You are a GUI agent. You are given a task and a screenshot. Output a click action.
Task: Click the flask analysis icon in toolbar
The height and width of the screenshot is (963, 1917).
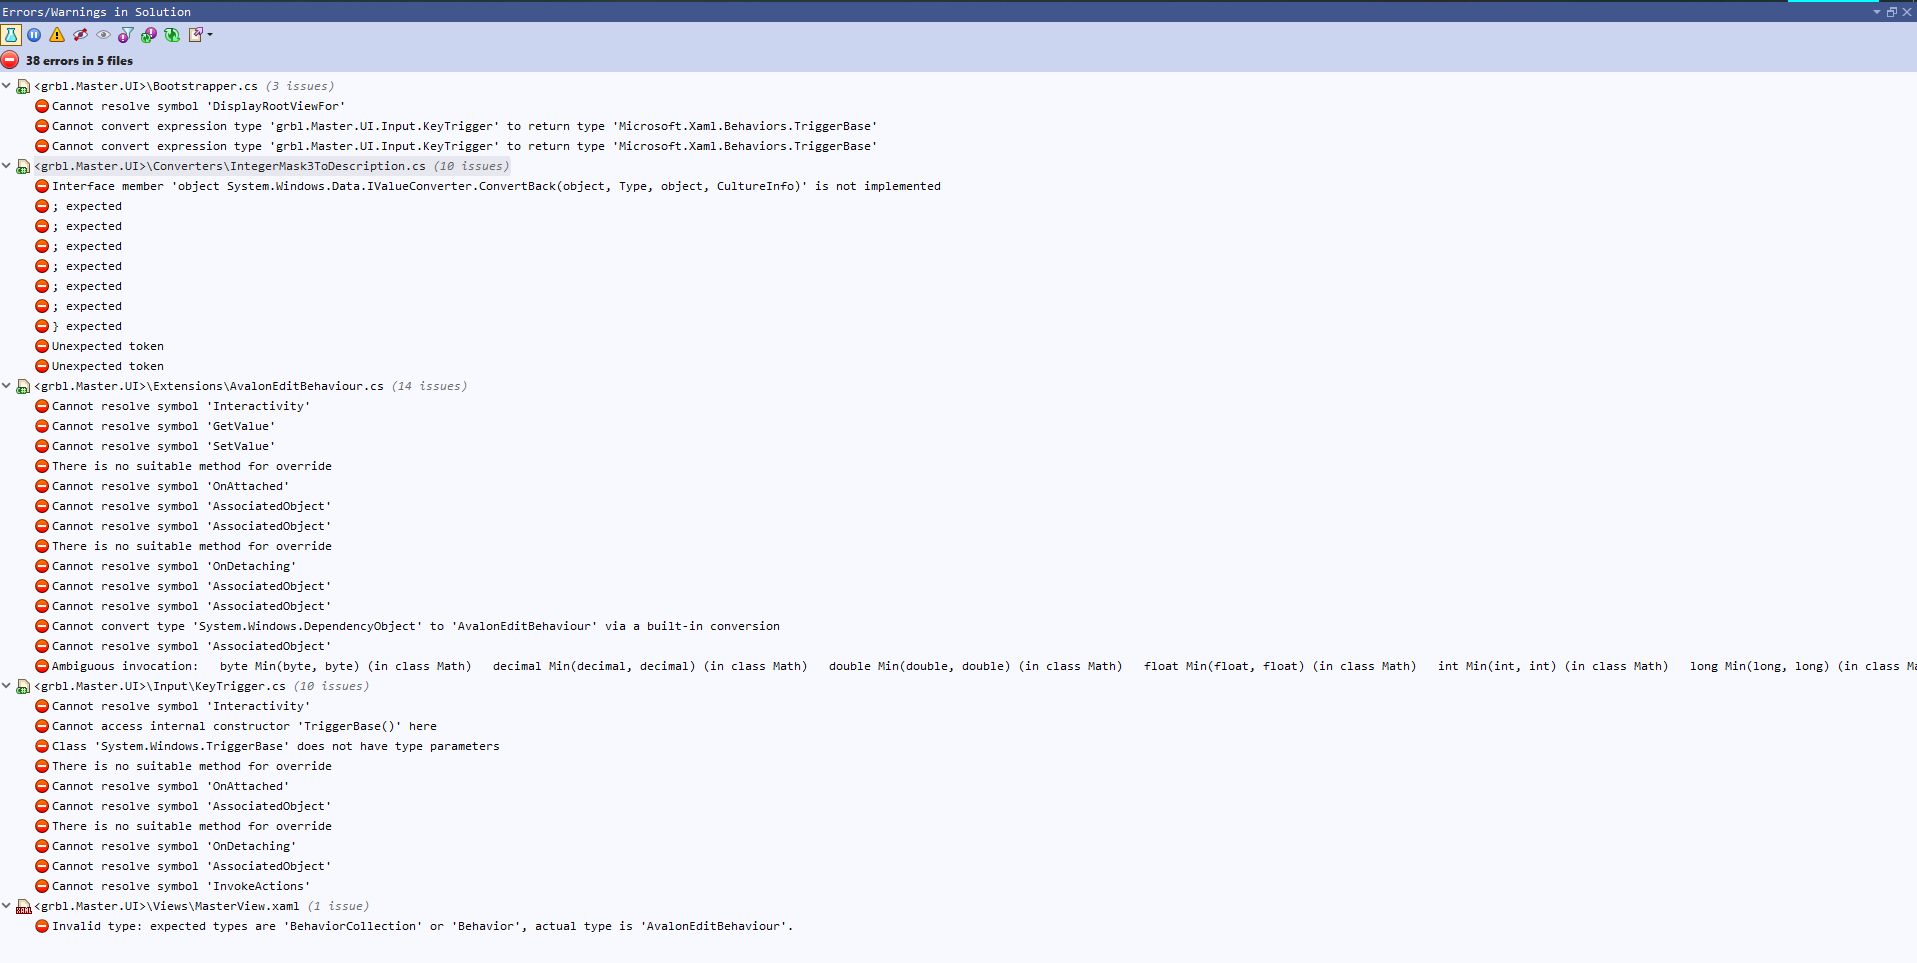[11, 35]
